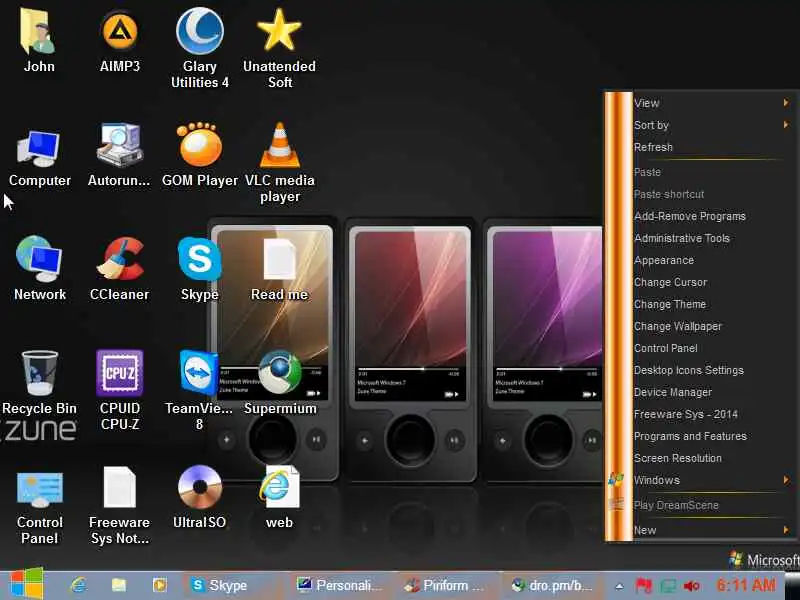Launch CPUID CPU-Z desktop icon
Screen dimensions: 800x600
pyautogui.click(x=119, y=373)
